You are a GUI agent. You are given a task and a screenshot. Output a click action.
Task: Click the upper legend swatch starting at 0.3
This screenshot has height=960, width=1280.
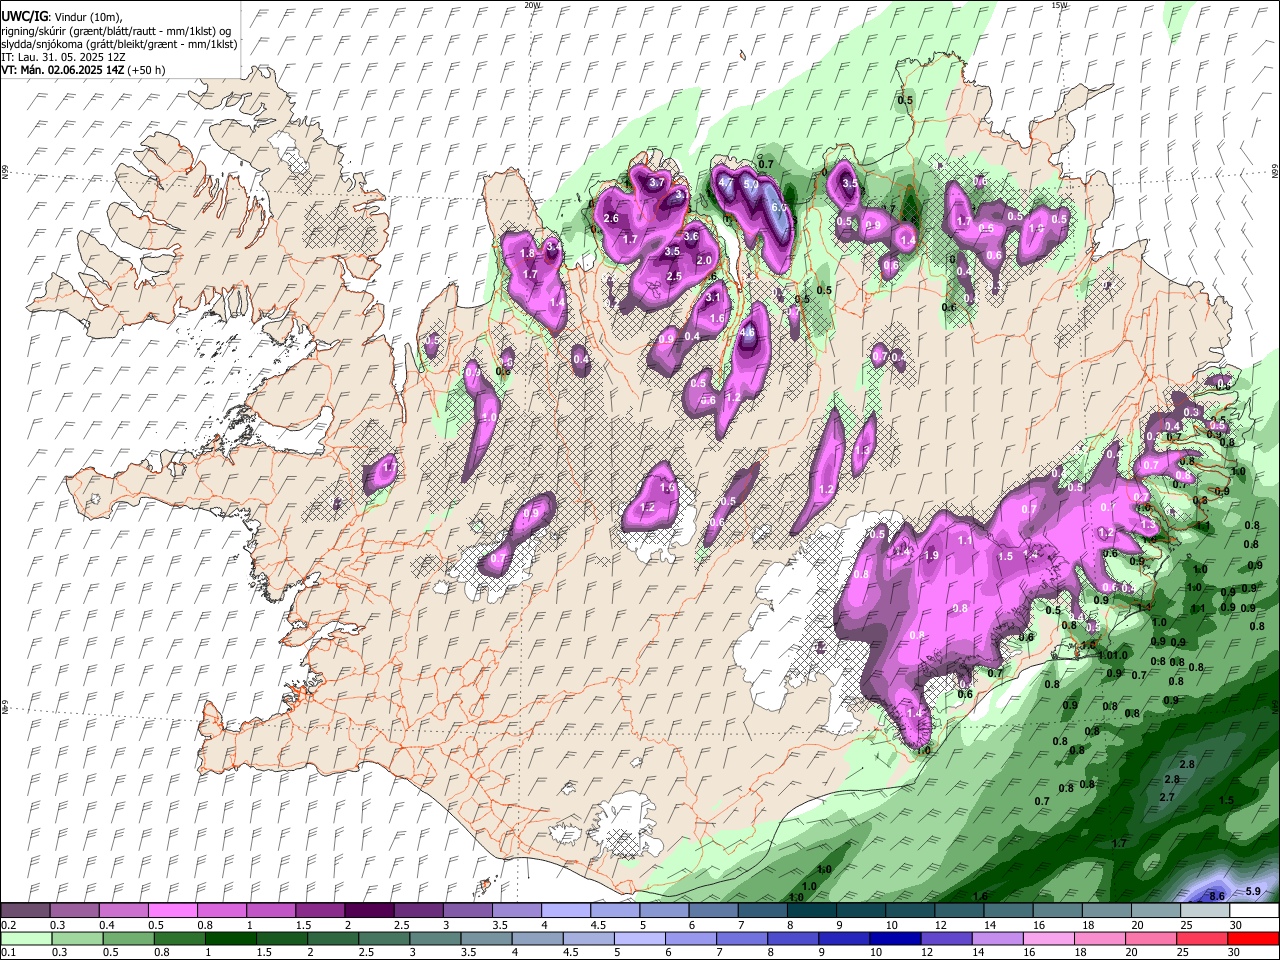pos(75,911)
